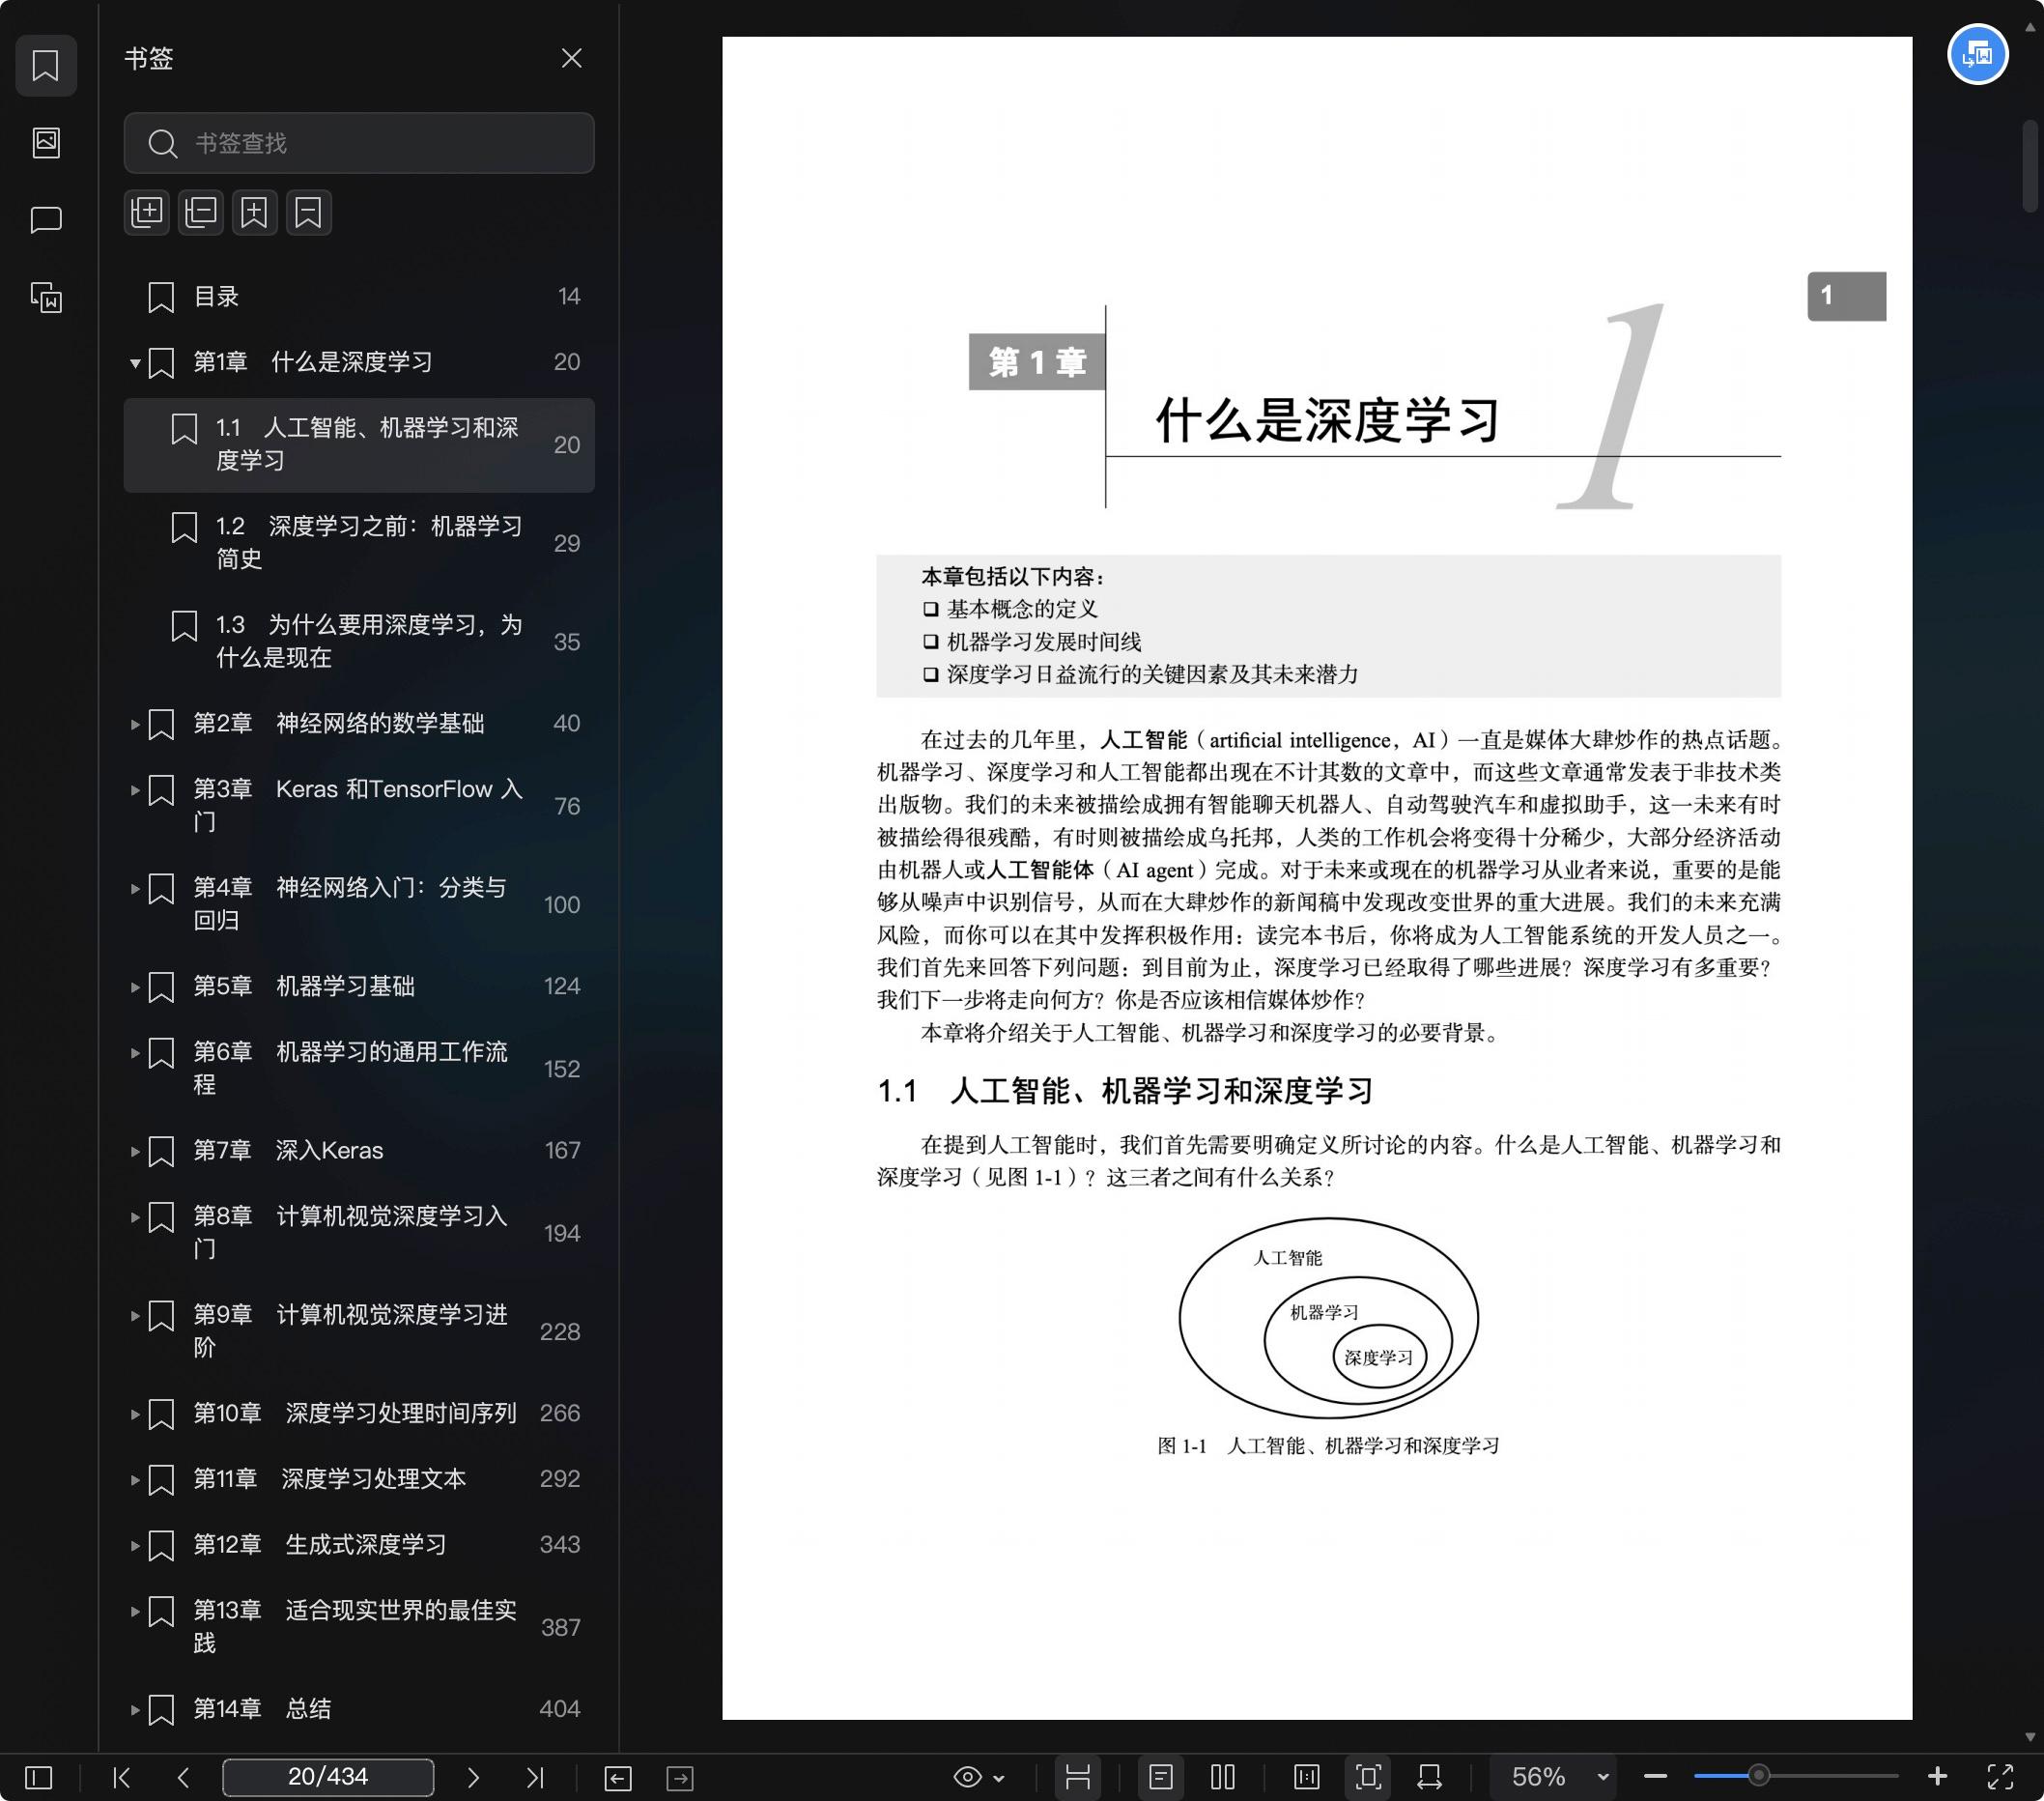Click the blue floating translate button

coord(1977,54)
